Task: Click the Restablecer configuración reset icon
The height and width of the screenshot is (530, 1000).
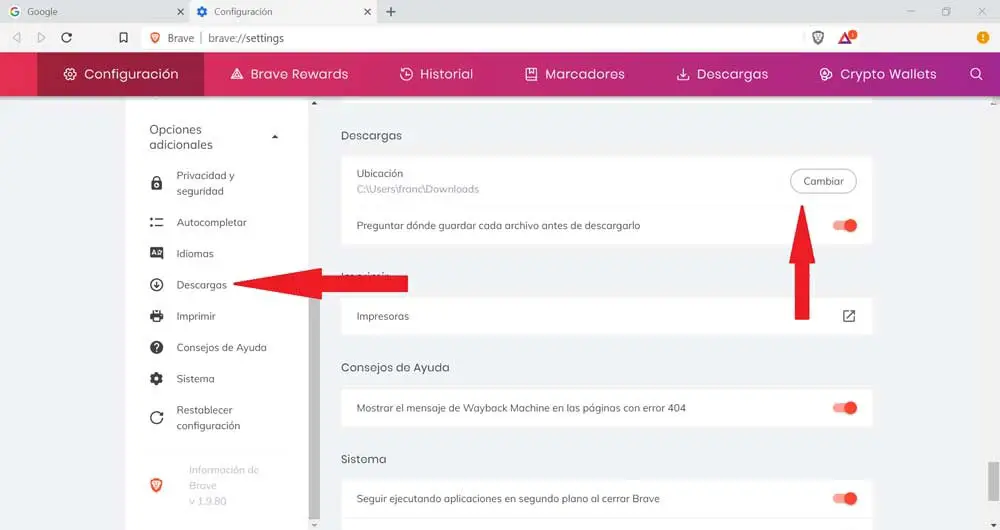Action: 156,418
